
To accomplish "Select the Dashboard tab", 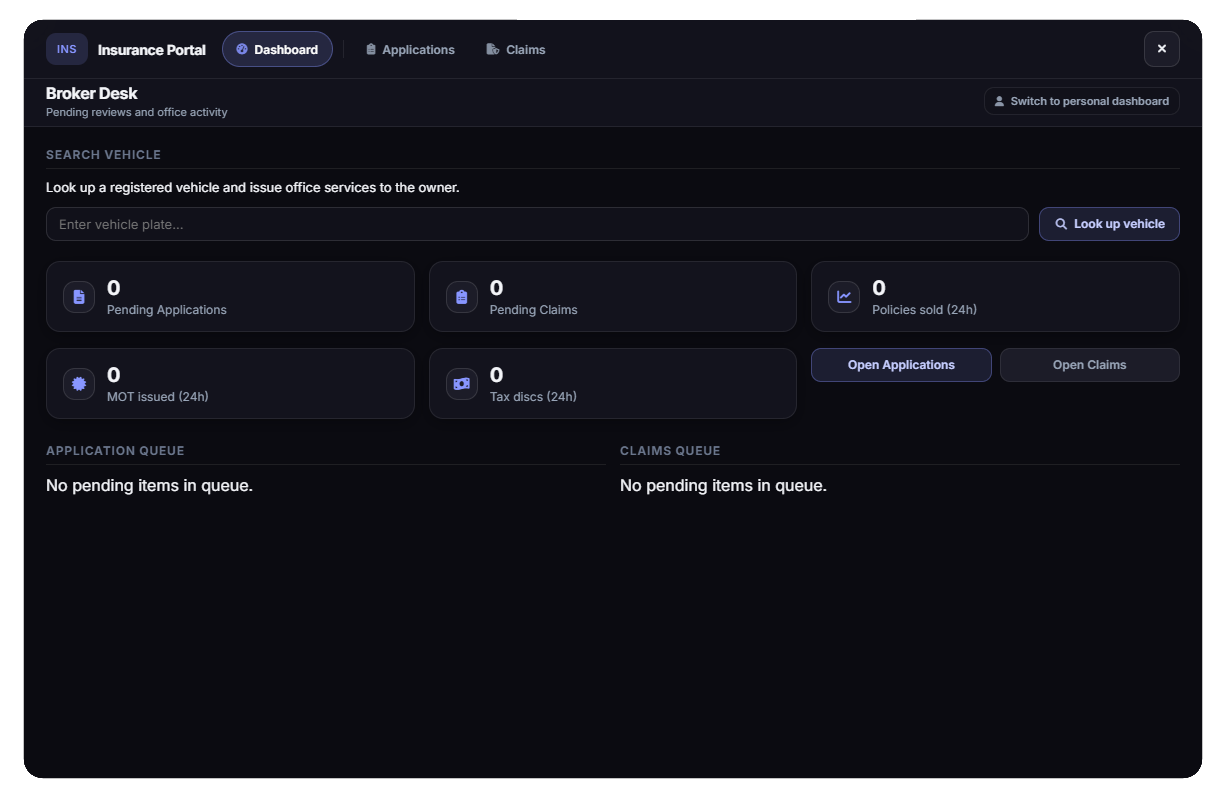I will pyautogui.click(x=277, y=49).
